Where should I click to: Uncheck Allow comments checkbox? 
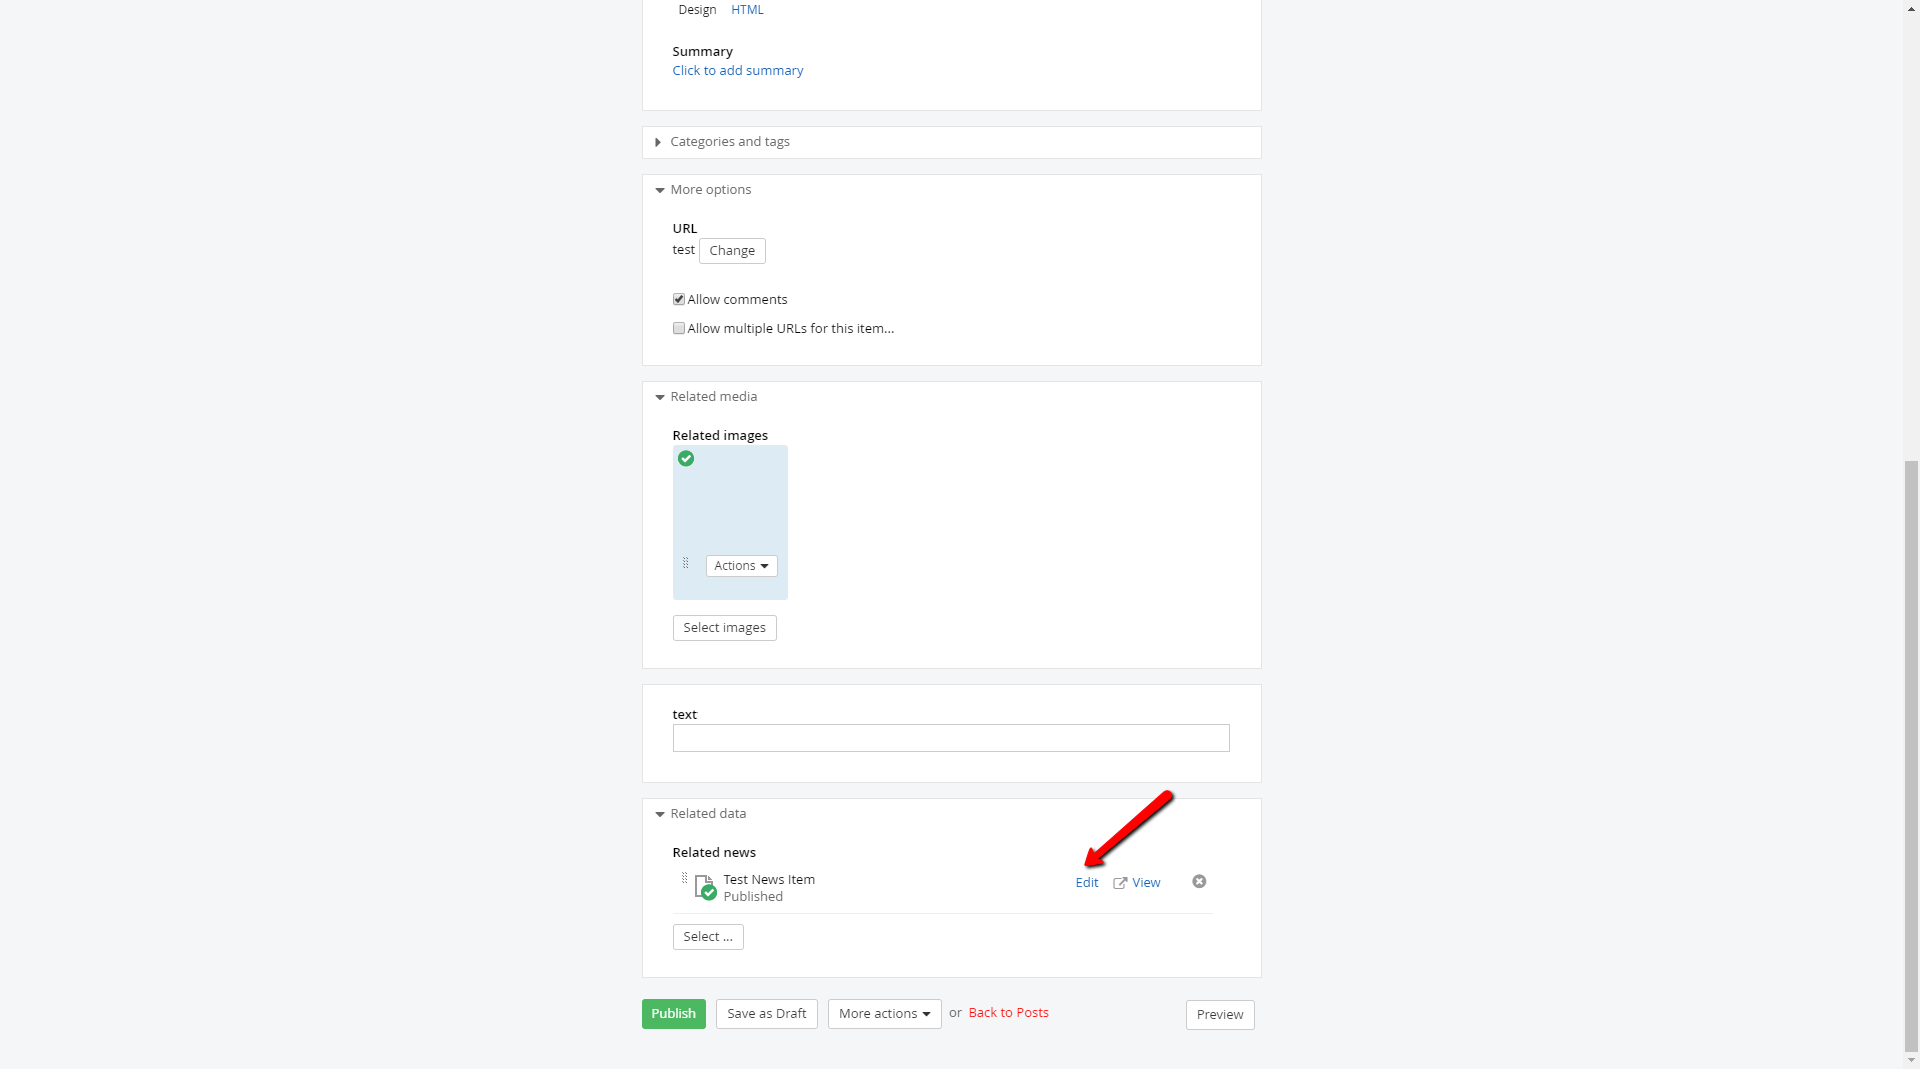click(679, 299)
